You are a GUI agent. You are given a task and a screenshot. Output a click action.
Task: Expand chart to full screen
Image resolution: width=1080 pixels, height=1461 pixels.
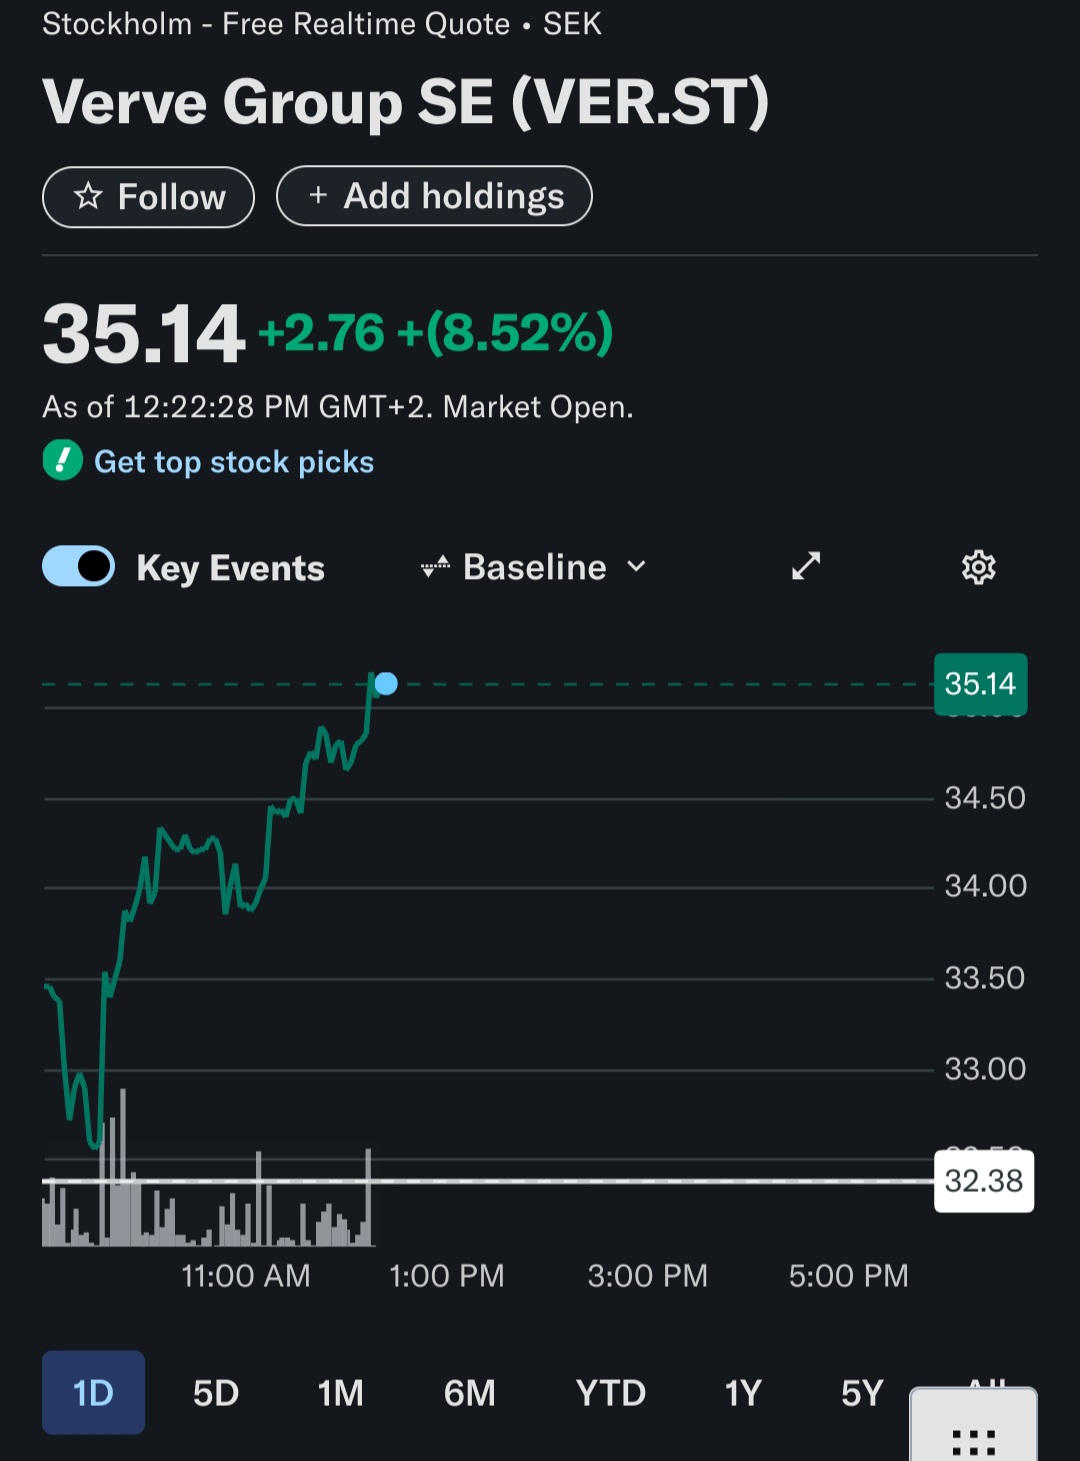[x=806, y=566]
